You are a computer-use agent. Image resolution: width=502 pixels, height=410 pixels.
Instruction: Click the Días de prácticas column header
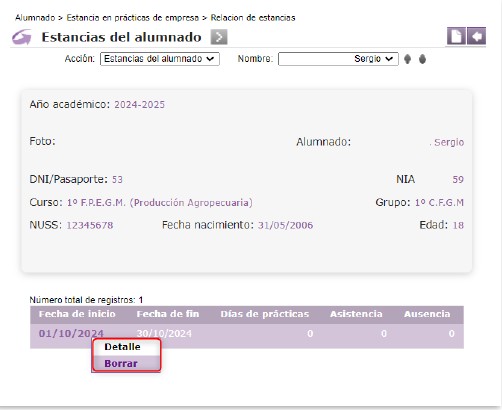(265, 314)
